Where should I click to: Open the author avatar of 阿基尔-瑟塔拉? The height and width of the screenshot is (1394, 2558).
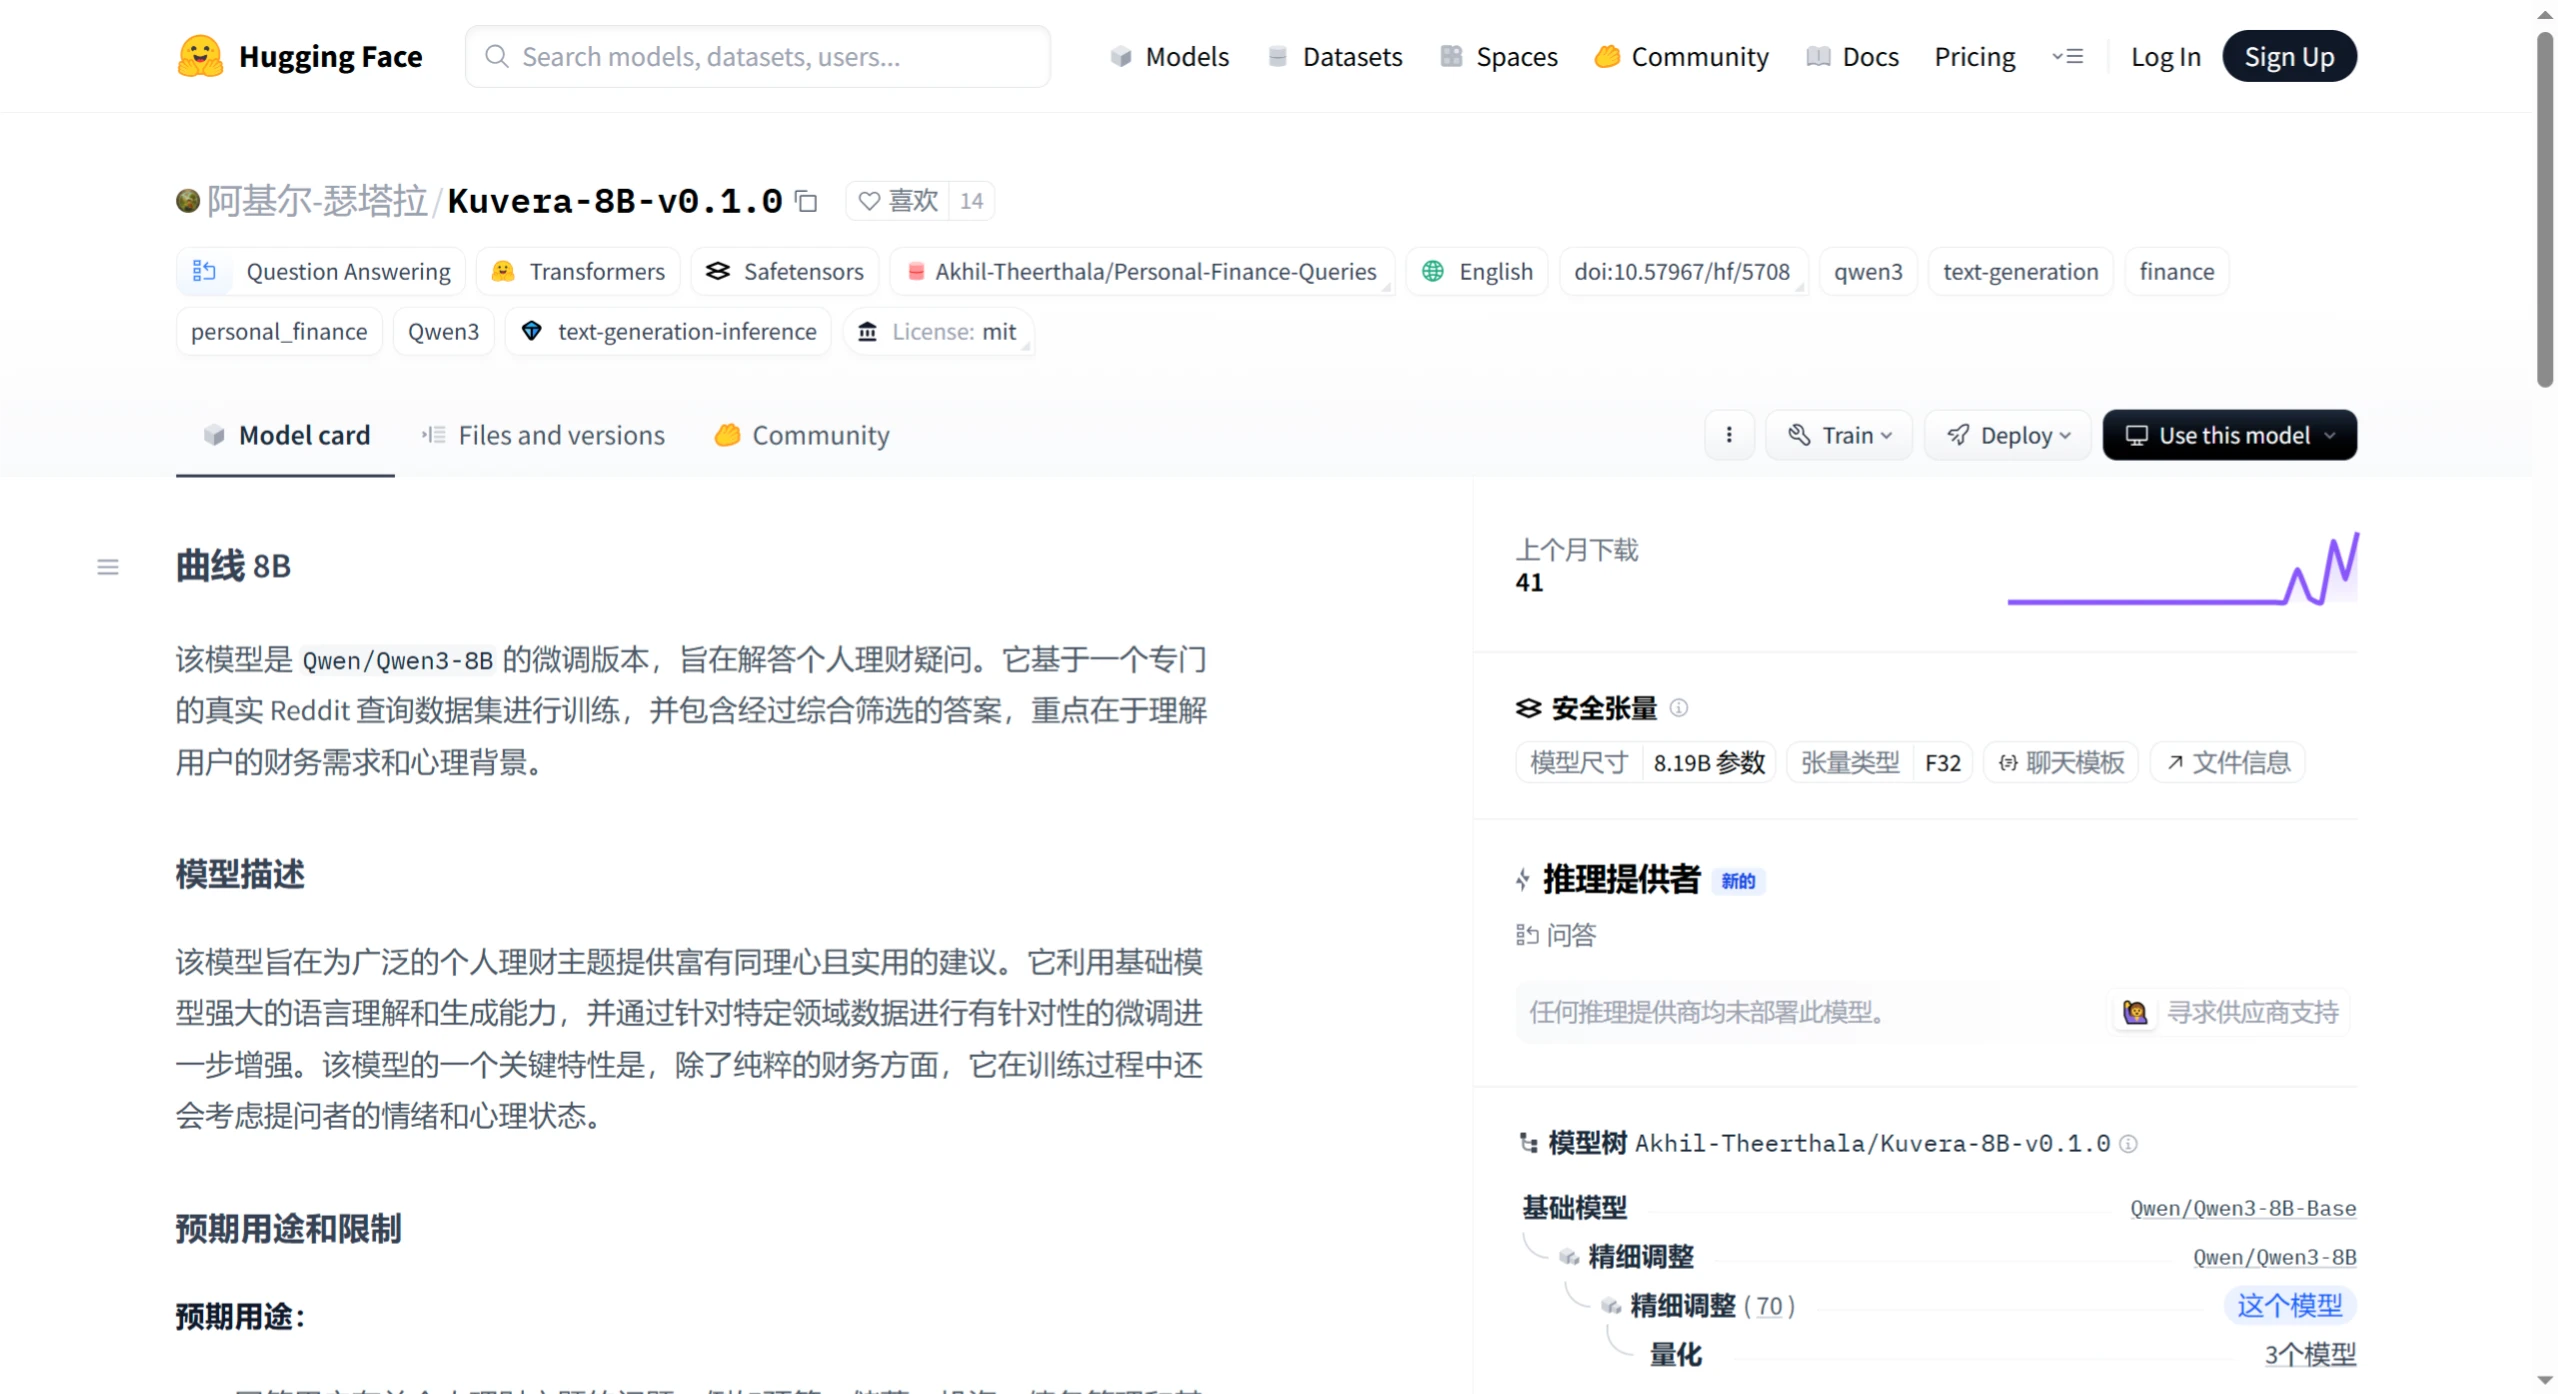(188, 201)
